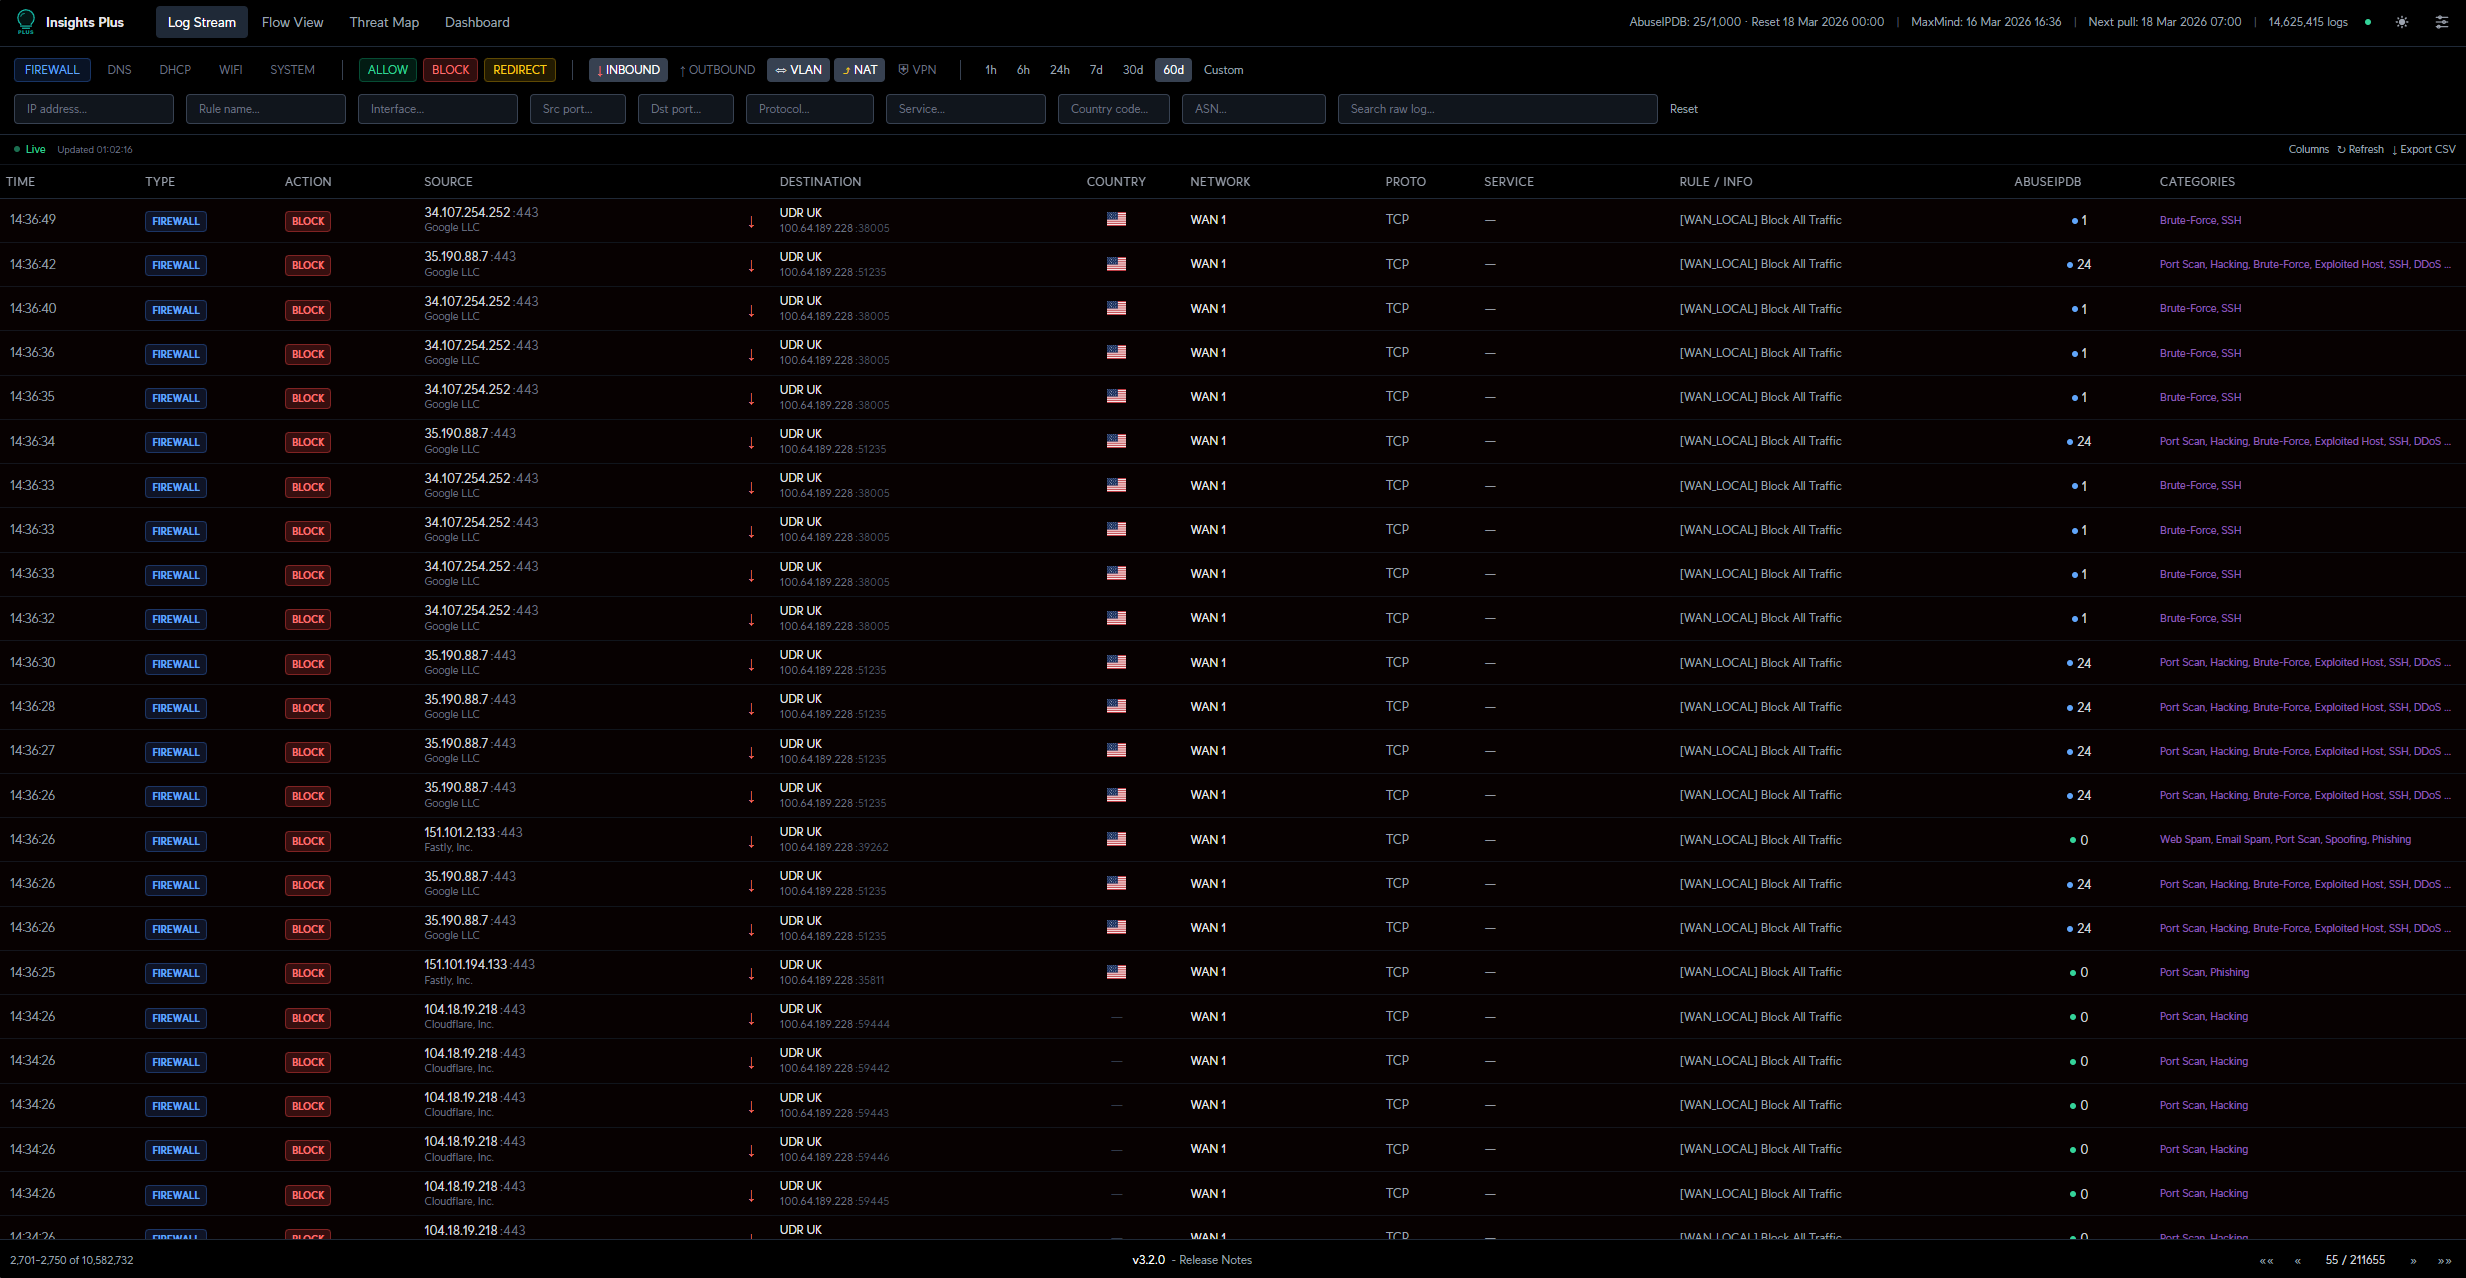This screenshot has height=1278, width=2466.
Task: Open settings sliders icon top-right
Action: pos(2441,22)
